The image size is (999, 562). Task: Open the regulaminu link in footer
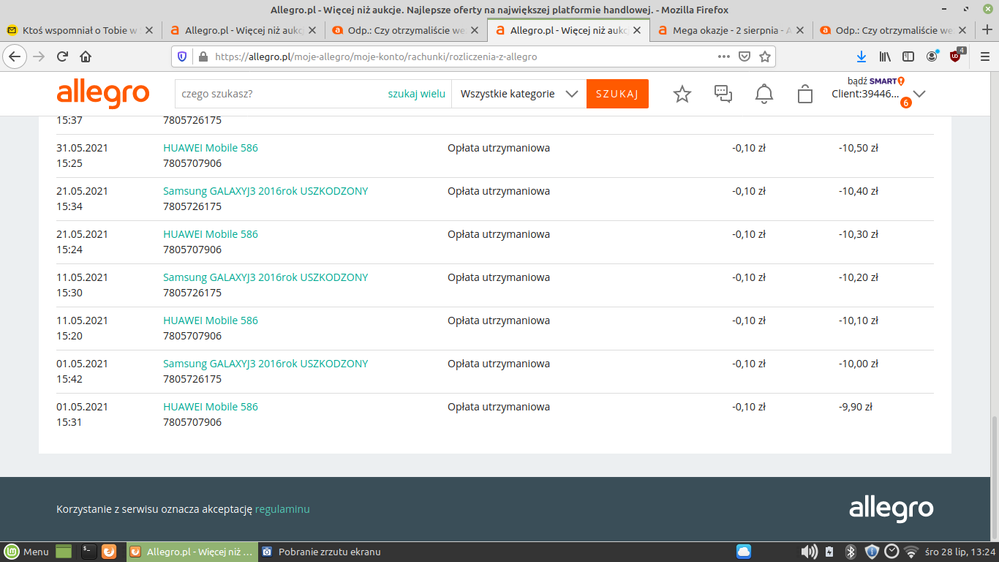[282, 509]
